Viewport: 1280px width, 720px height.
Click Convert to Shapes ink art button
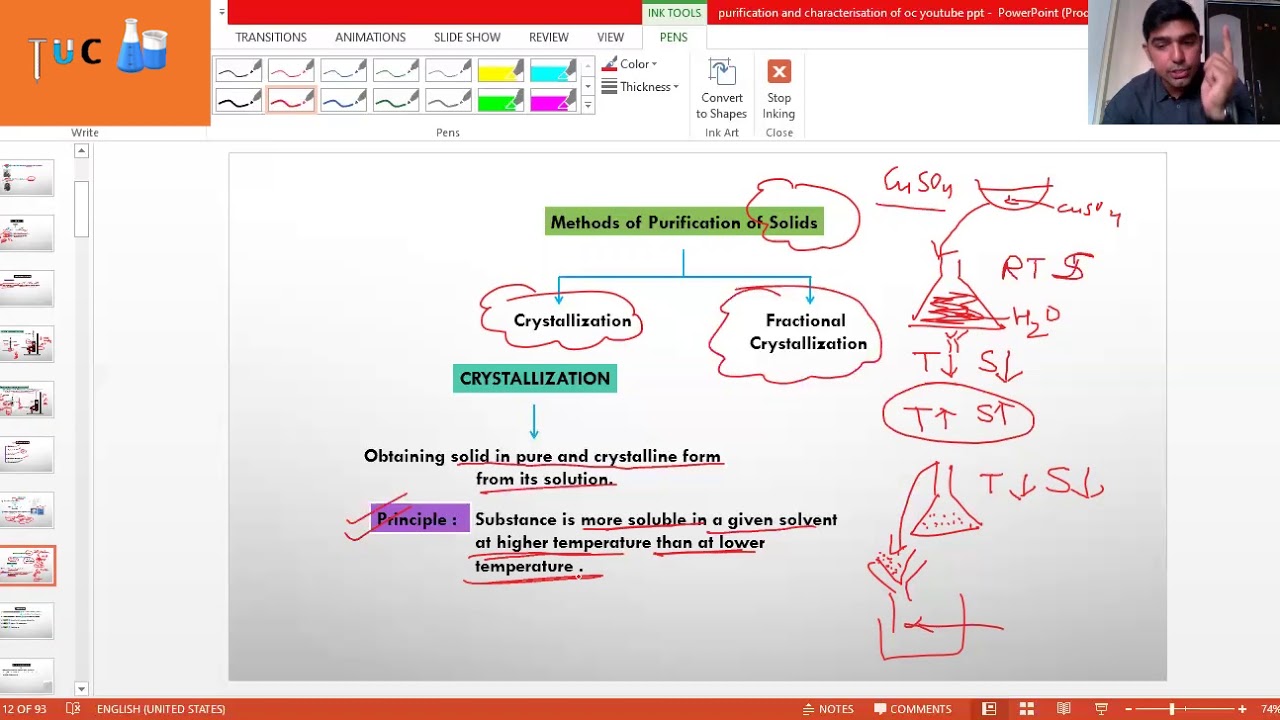click(x=722, y=89)
